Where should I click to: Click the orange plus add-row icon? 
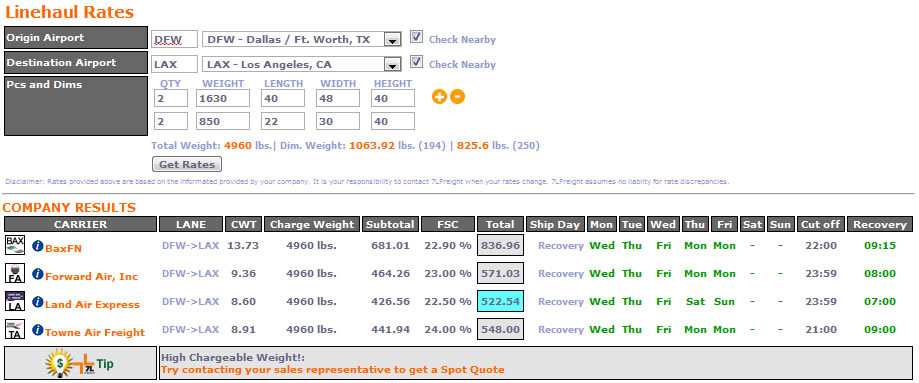tap(439, 97)
